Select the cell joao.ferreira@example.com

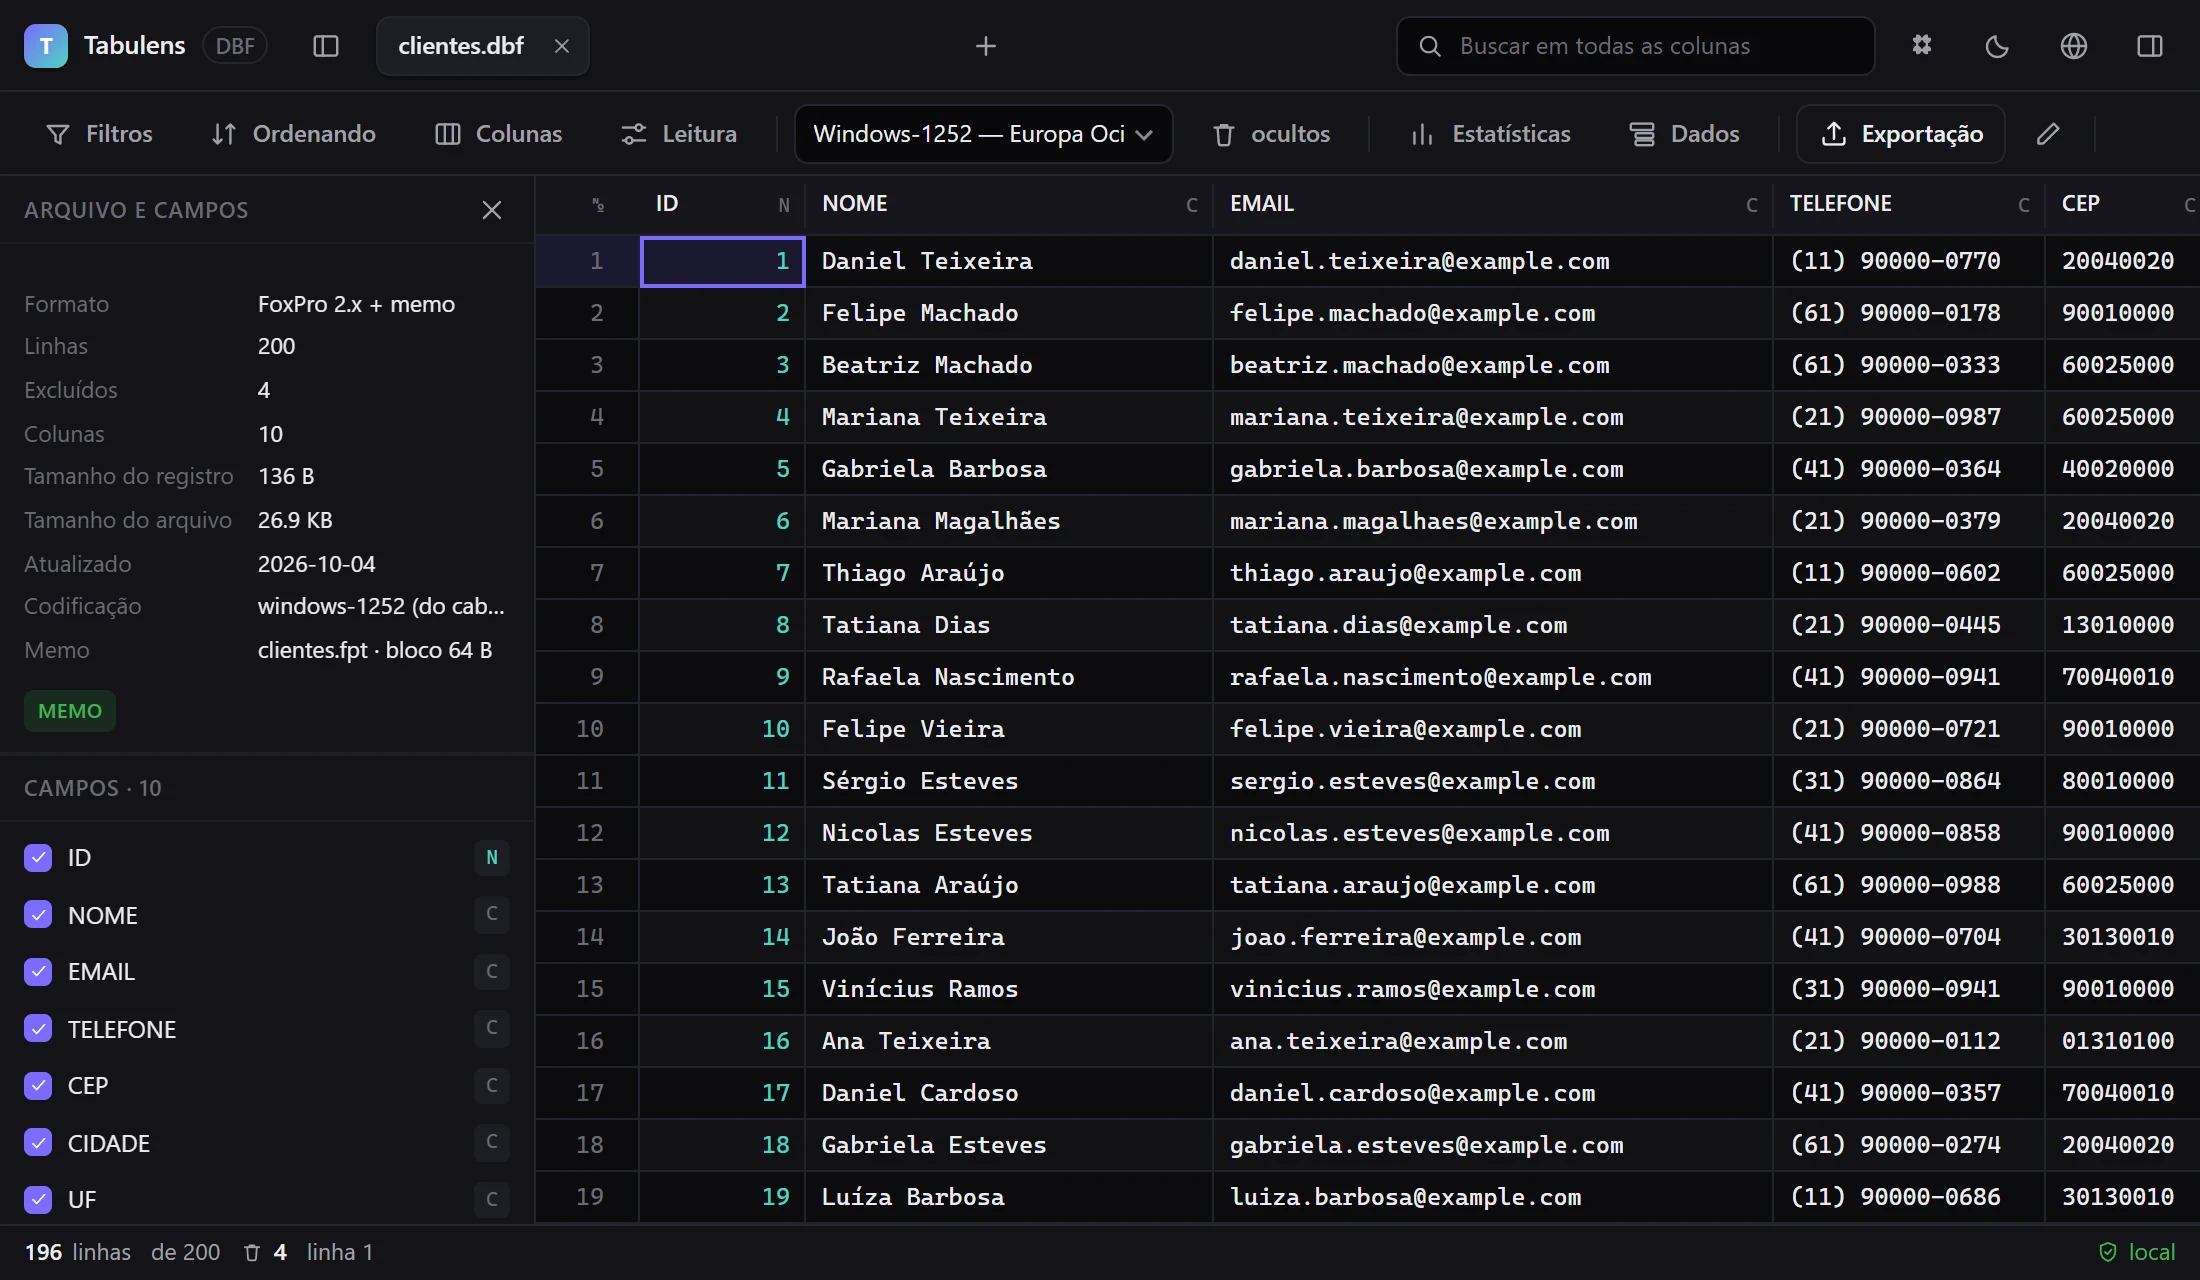[x=1493, y=937]
